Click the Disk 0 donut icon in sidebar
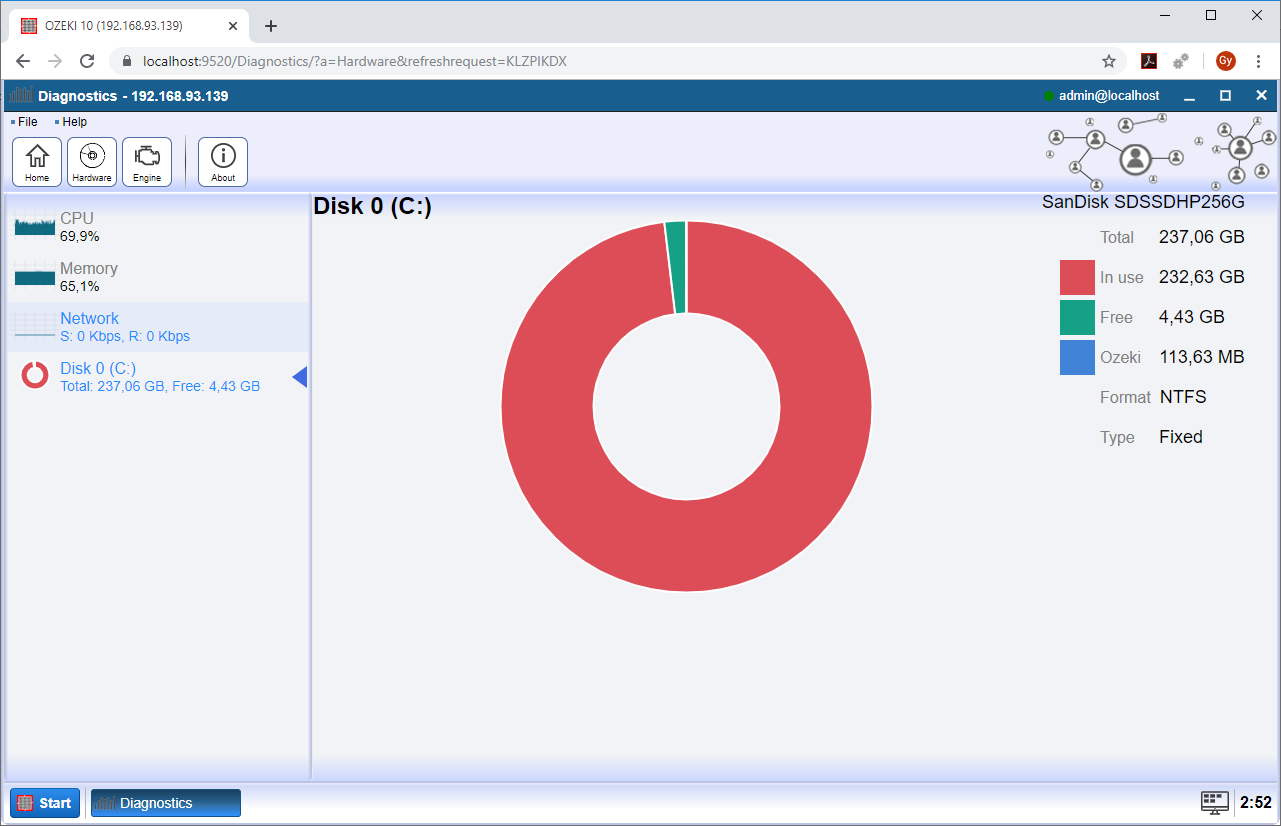 (35, 376)
